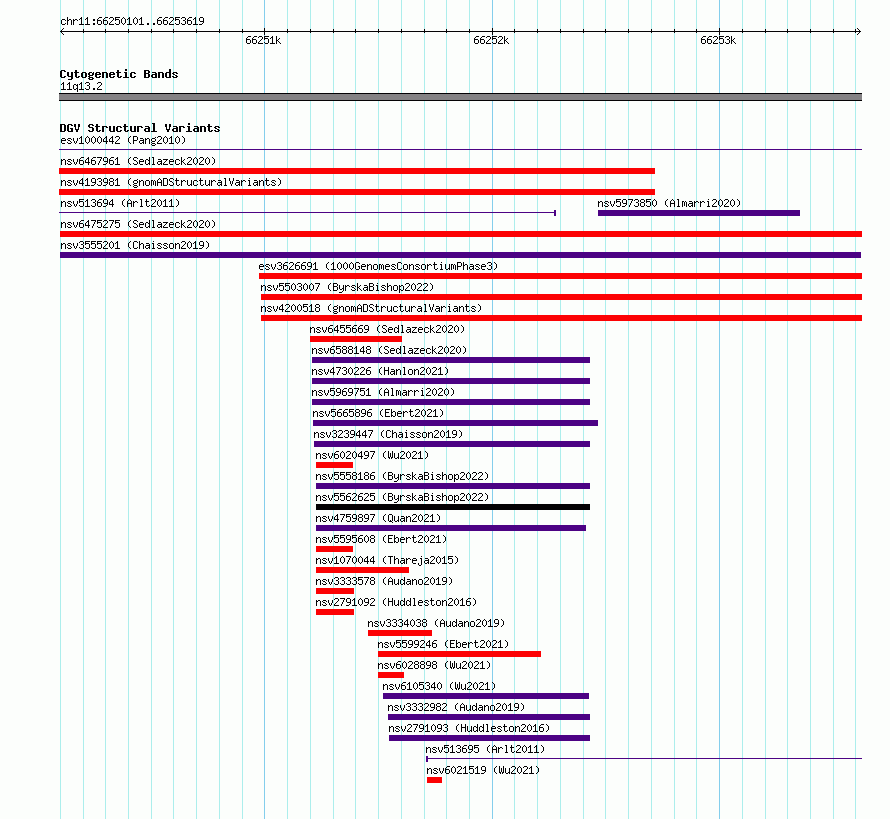Click the red bar of nsv6467961
890x819 pixels.
357,171
